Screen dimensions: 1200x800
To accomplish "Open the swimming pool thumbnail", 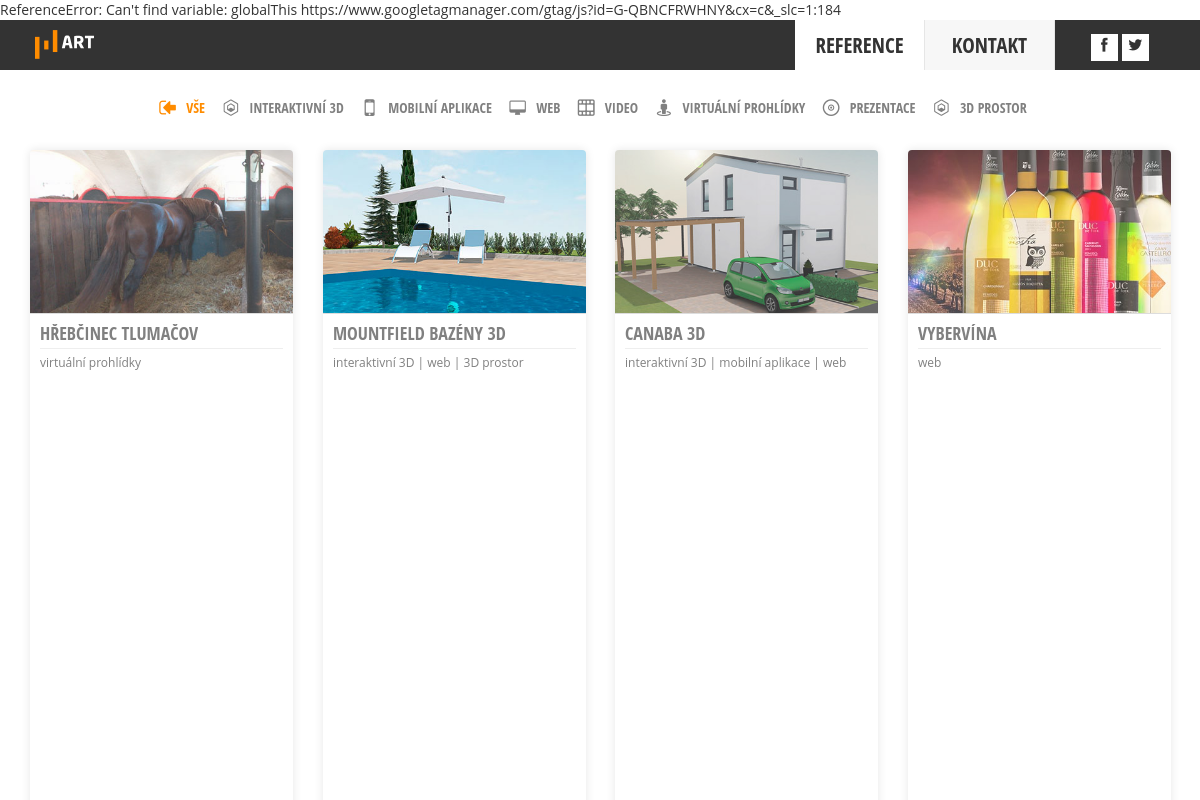I will pyautogui.click(x=454, y=231).
